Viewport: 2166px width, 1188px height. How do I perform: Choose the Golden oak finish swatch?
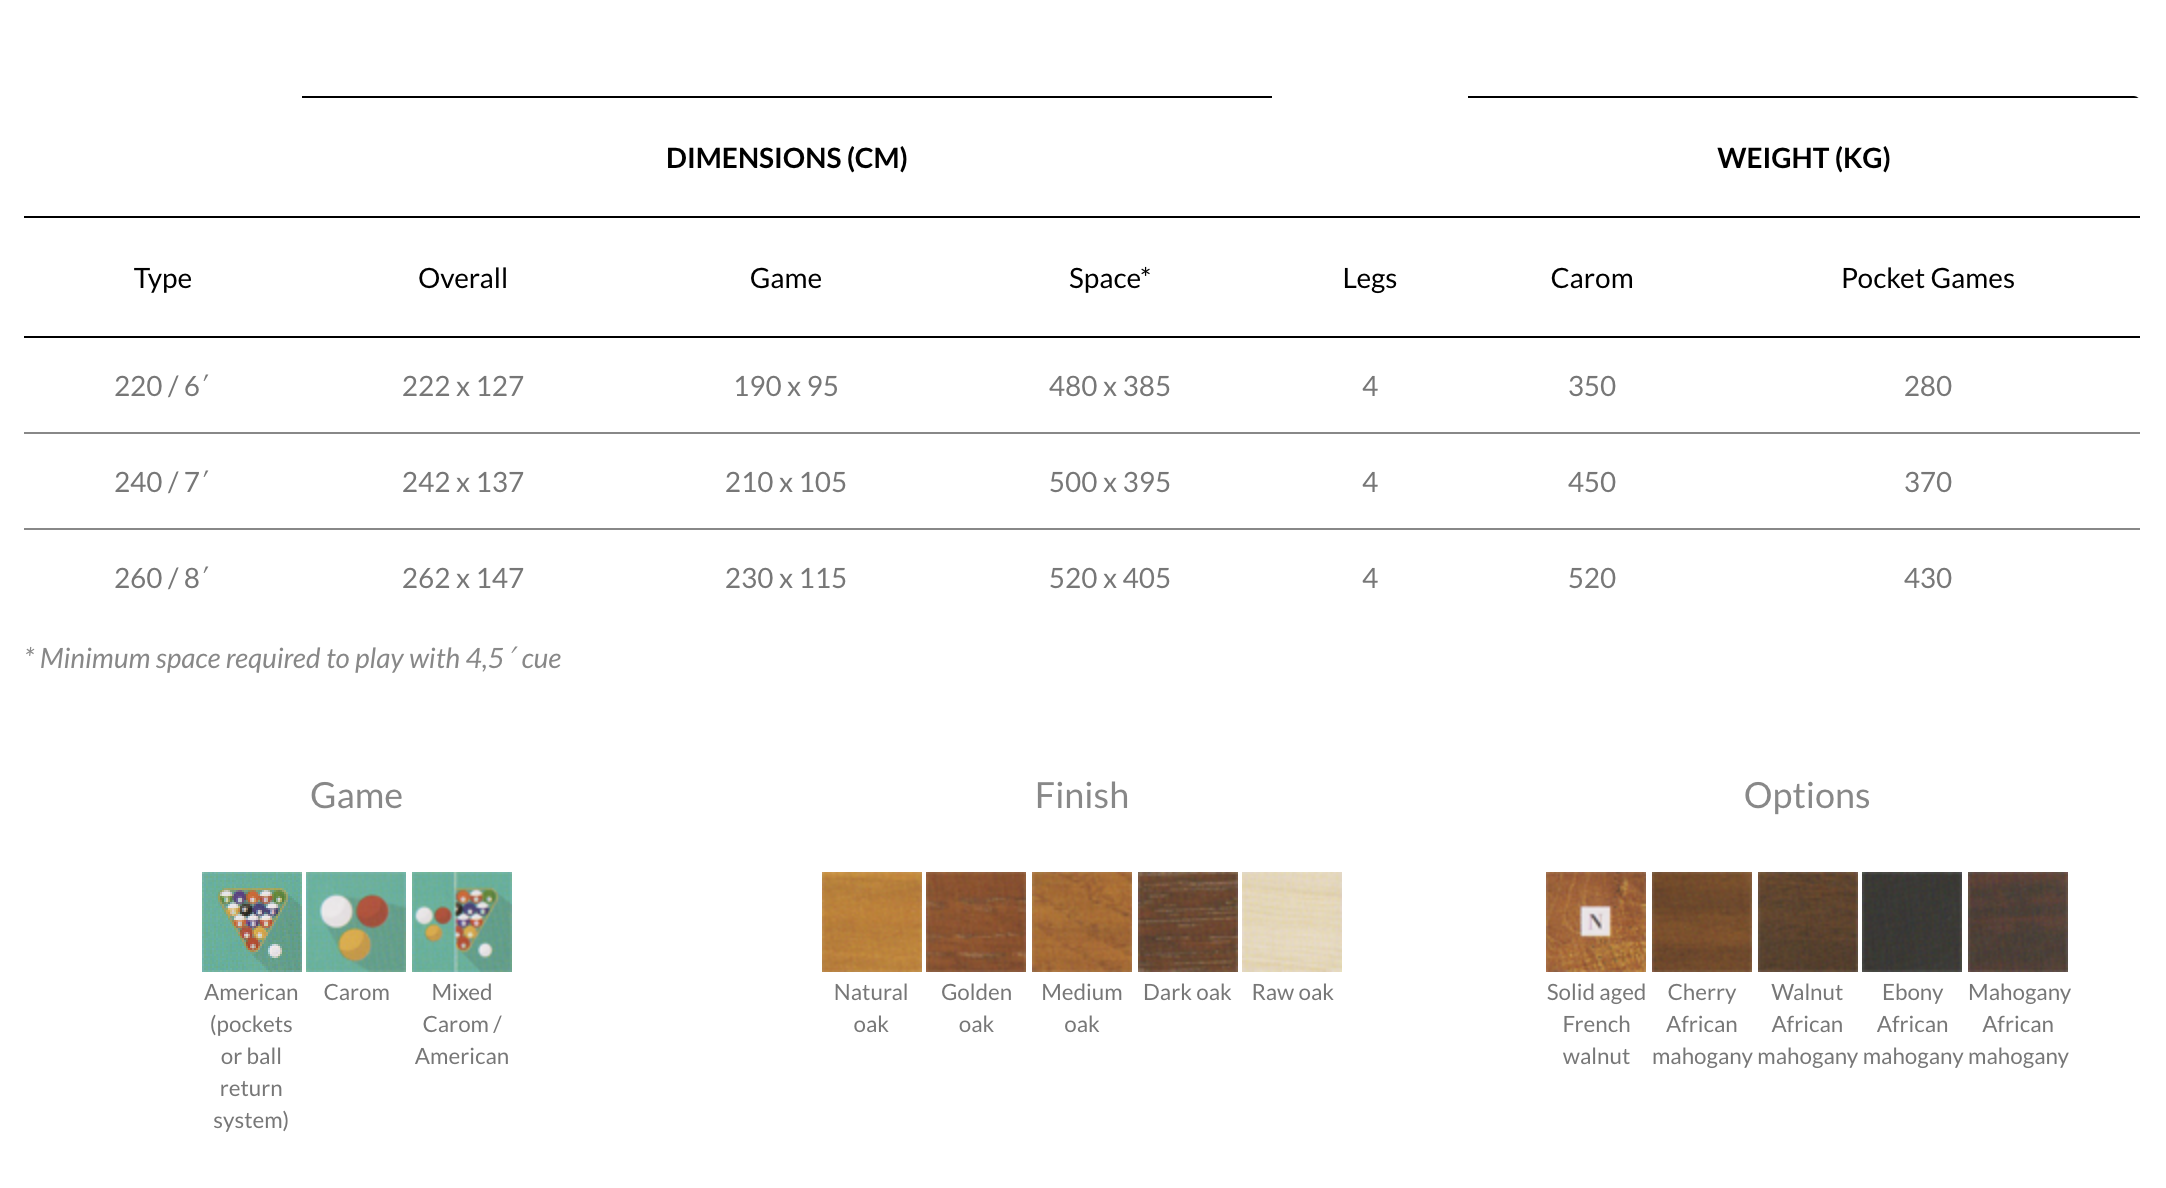coord(976,921)
